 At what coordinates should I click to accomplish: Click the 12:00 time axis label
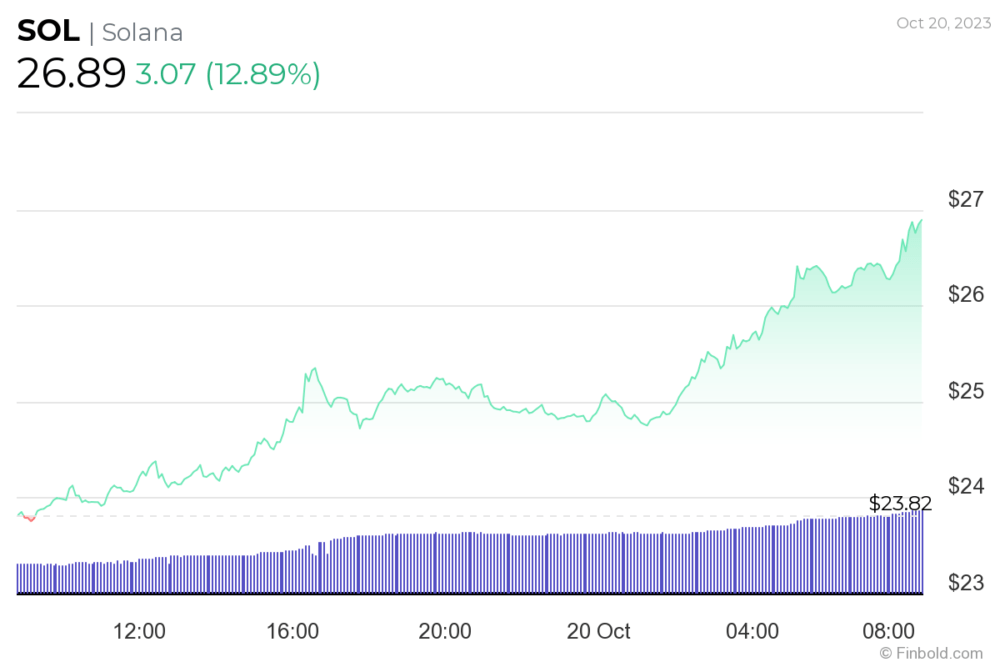coord(139,631)
